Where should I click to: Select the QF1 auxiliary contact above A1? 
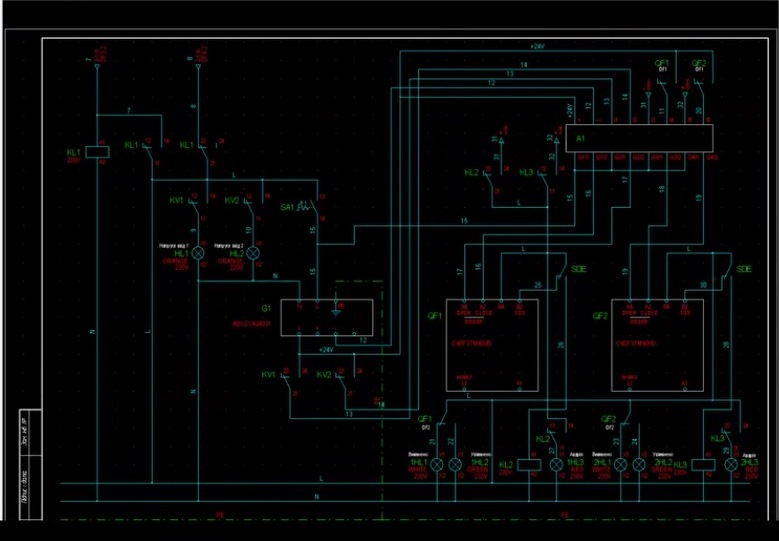[x=664, y=87]
